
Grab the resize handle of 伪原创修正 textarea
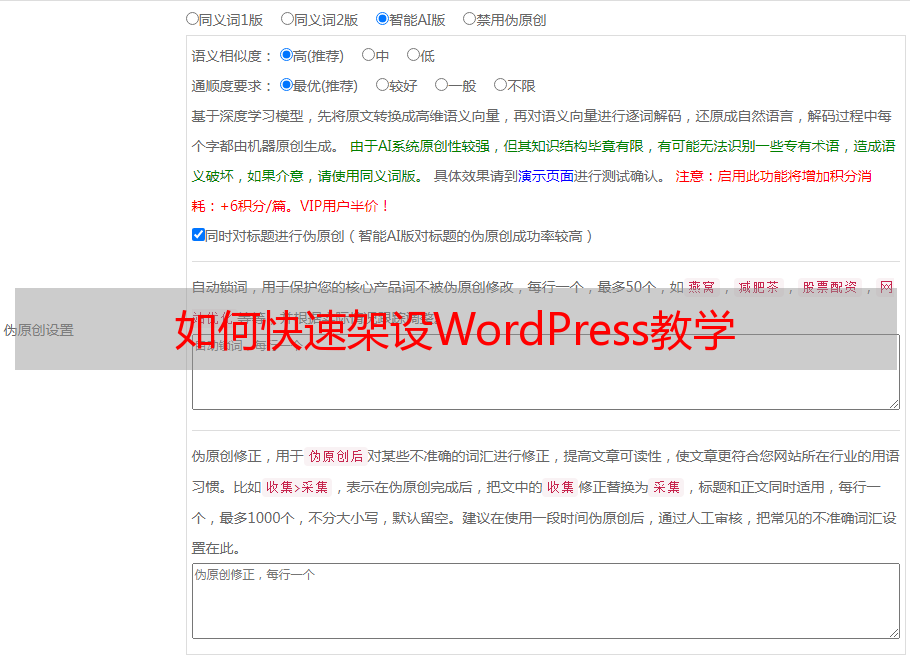point(894,632)
